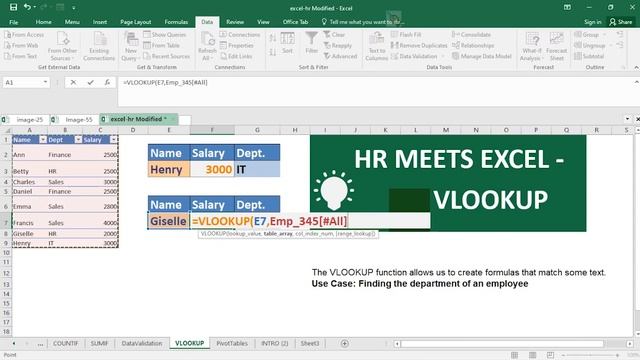Open the PivotTables sheet tab
This screenshot has width=640, height=360.
232,344
